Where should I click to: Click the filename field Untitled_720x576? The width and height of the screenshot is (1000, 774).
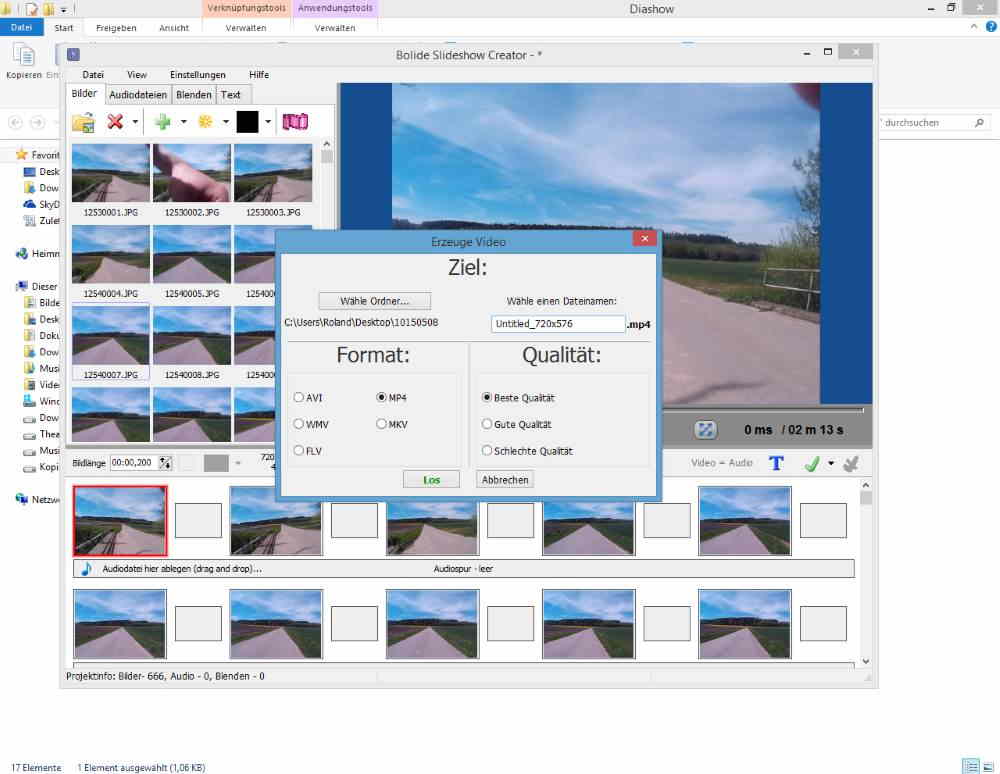point(558,324)
